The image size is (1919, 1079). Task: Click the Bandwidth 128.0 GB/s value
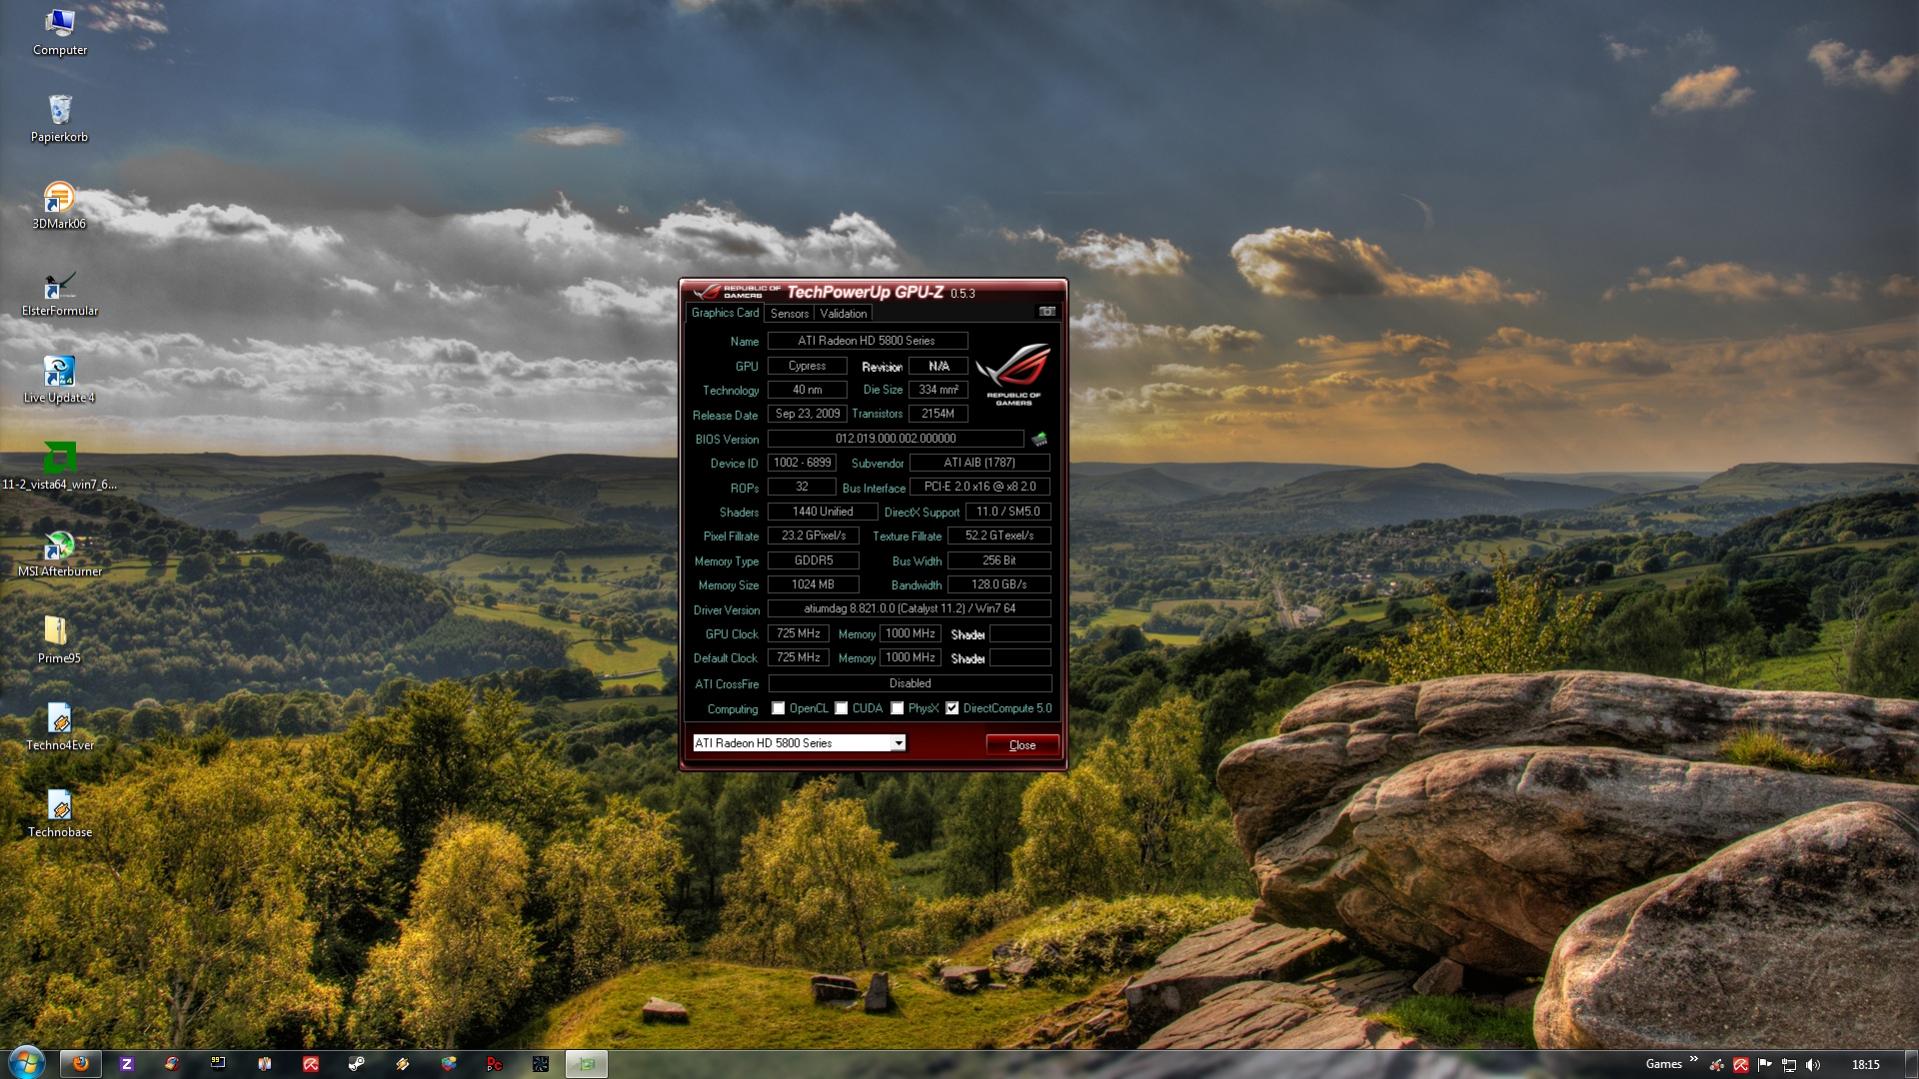pyautogui.click(x=999, y=585)
